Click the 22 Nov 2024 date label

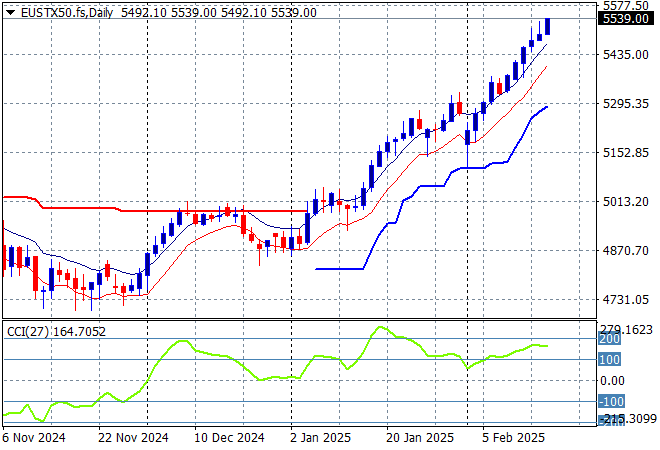coord(131,437)
